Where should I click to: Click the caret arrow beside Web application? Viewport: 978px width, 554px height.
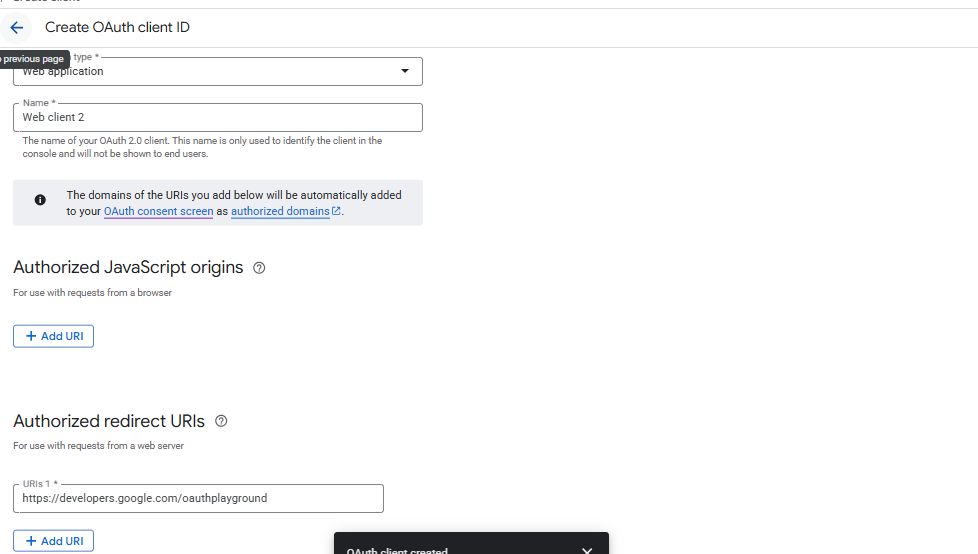(404, 71)
